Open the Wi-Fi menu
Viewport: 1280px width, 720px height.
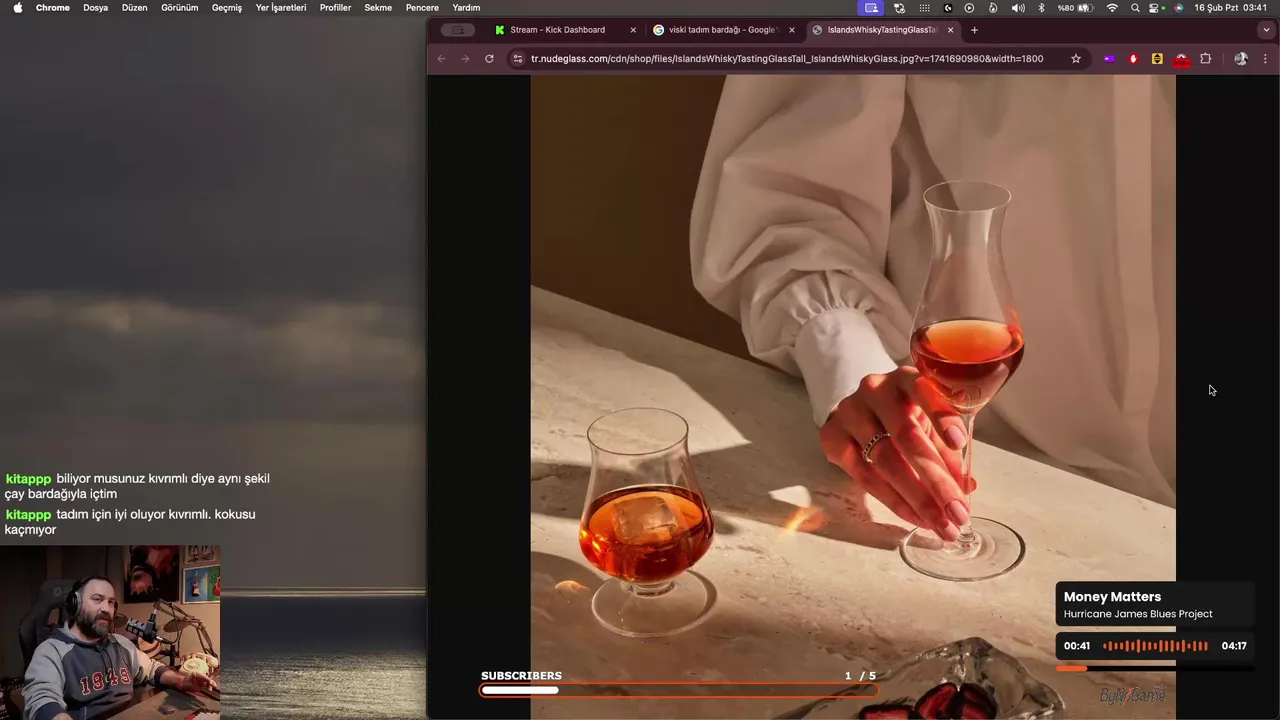click(x=1112, y=7)
